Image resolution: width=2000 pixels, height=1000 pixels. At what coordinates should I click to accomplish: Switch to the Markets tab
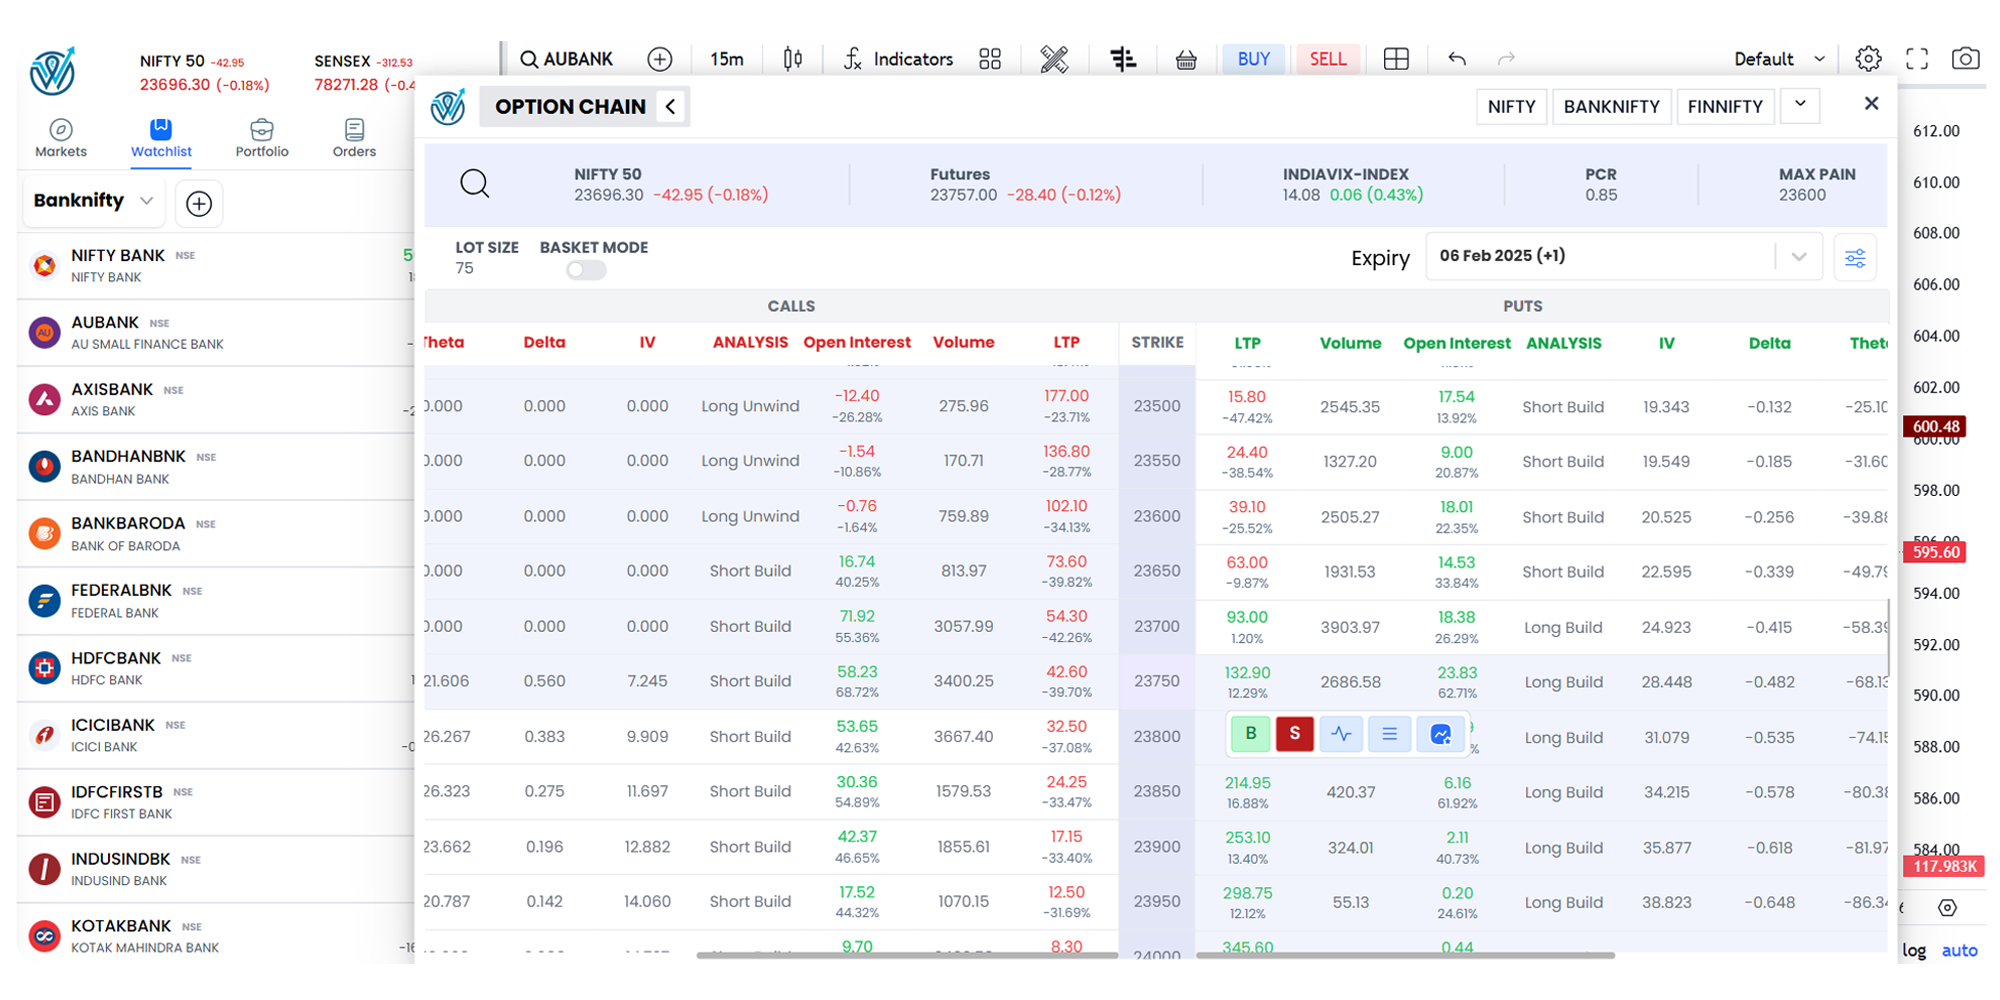coord(61,138)
